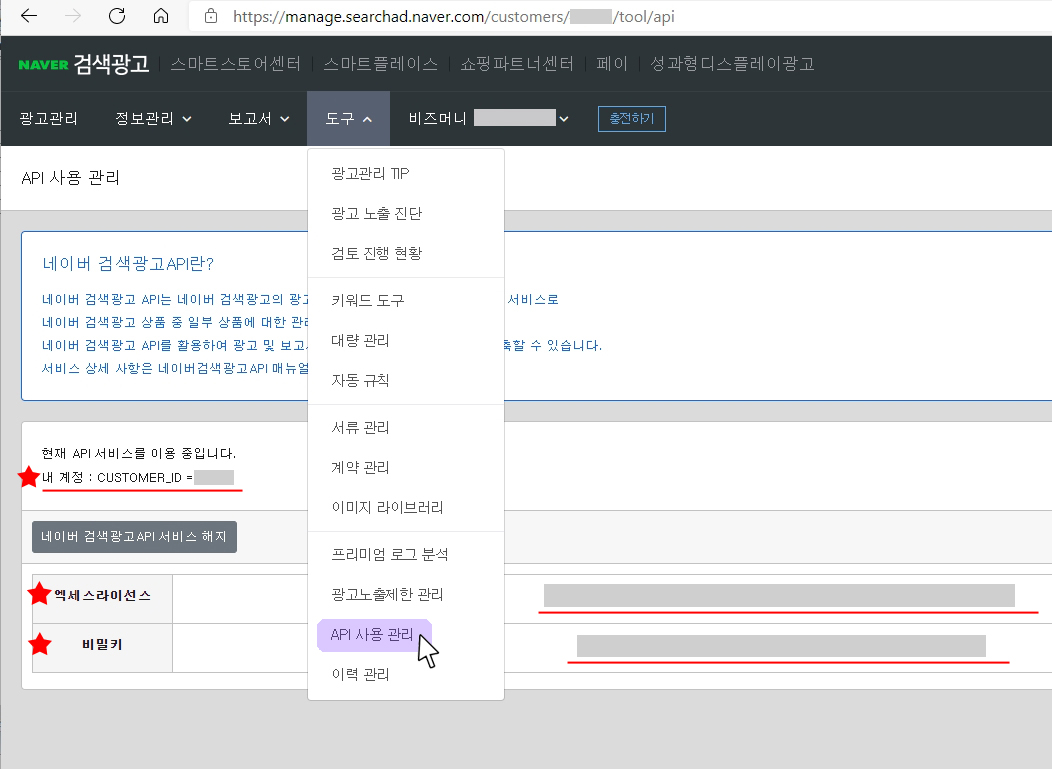Expand the 정보관리 dropdown menu

tap(154, 119)
